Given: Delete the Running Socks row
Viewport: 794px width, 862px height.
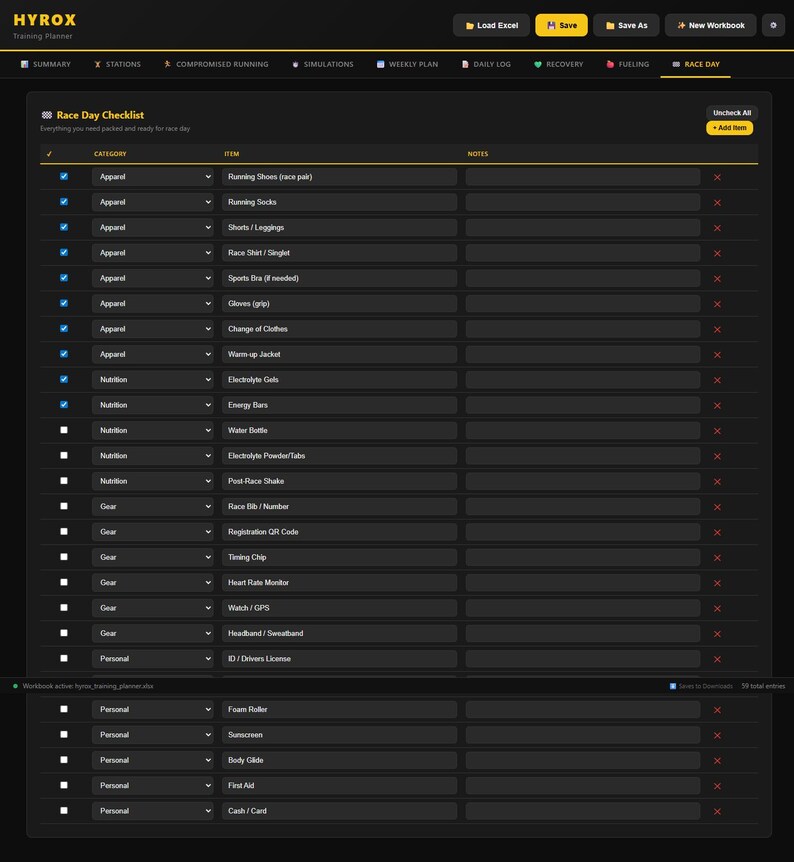Looking at the screenshot, I should point(717,202).
